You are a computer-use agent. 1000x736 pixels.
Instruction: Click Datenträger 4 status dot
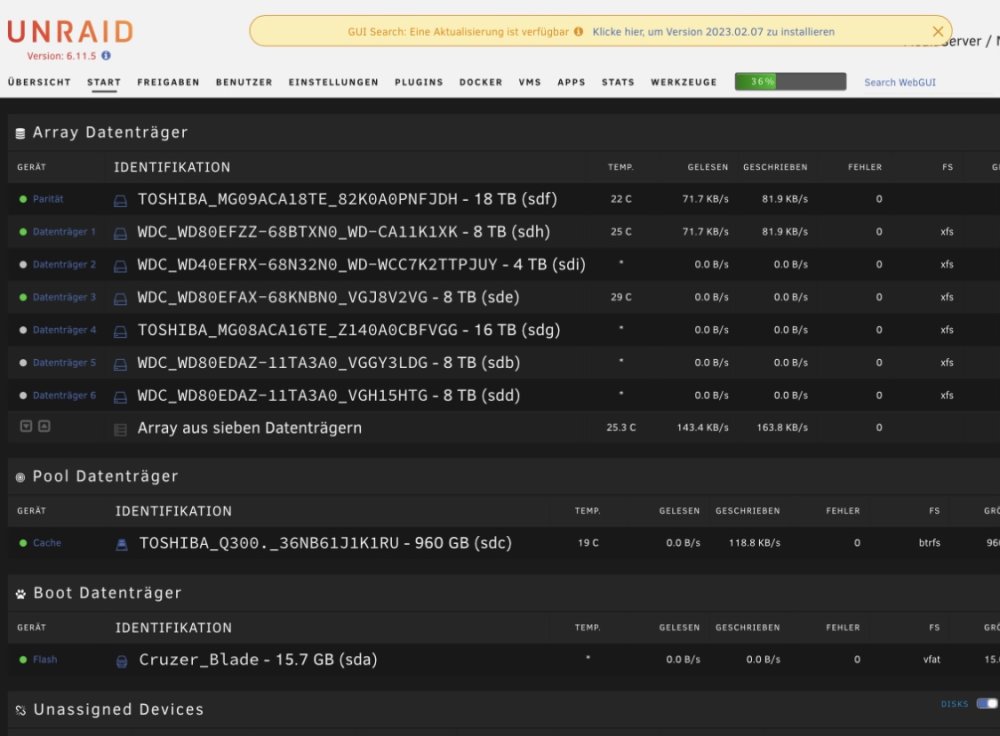[x=23, y=330]
